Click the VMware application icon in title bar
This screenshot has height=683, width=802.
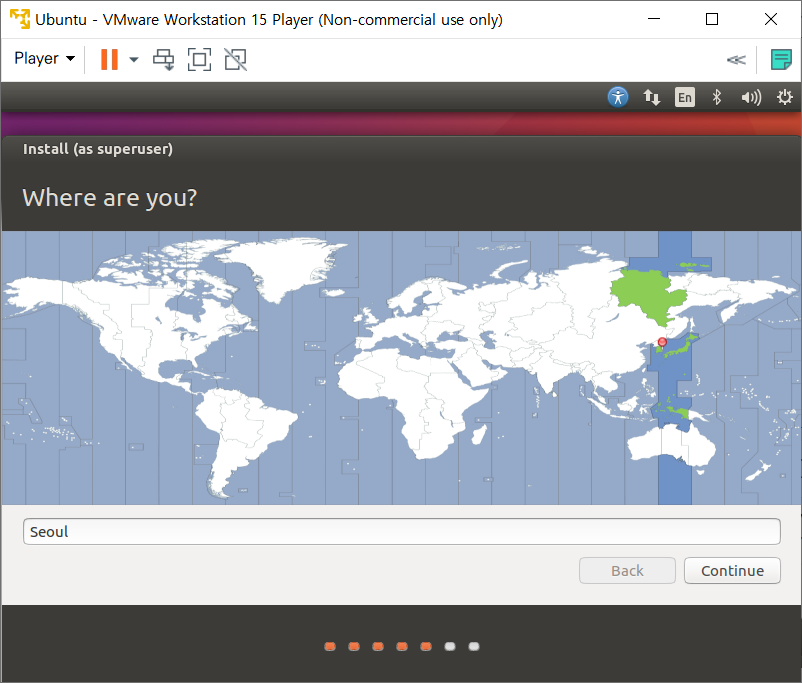[20, 19]
